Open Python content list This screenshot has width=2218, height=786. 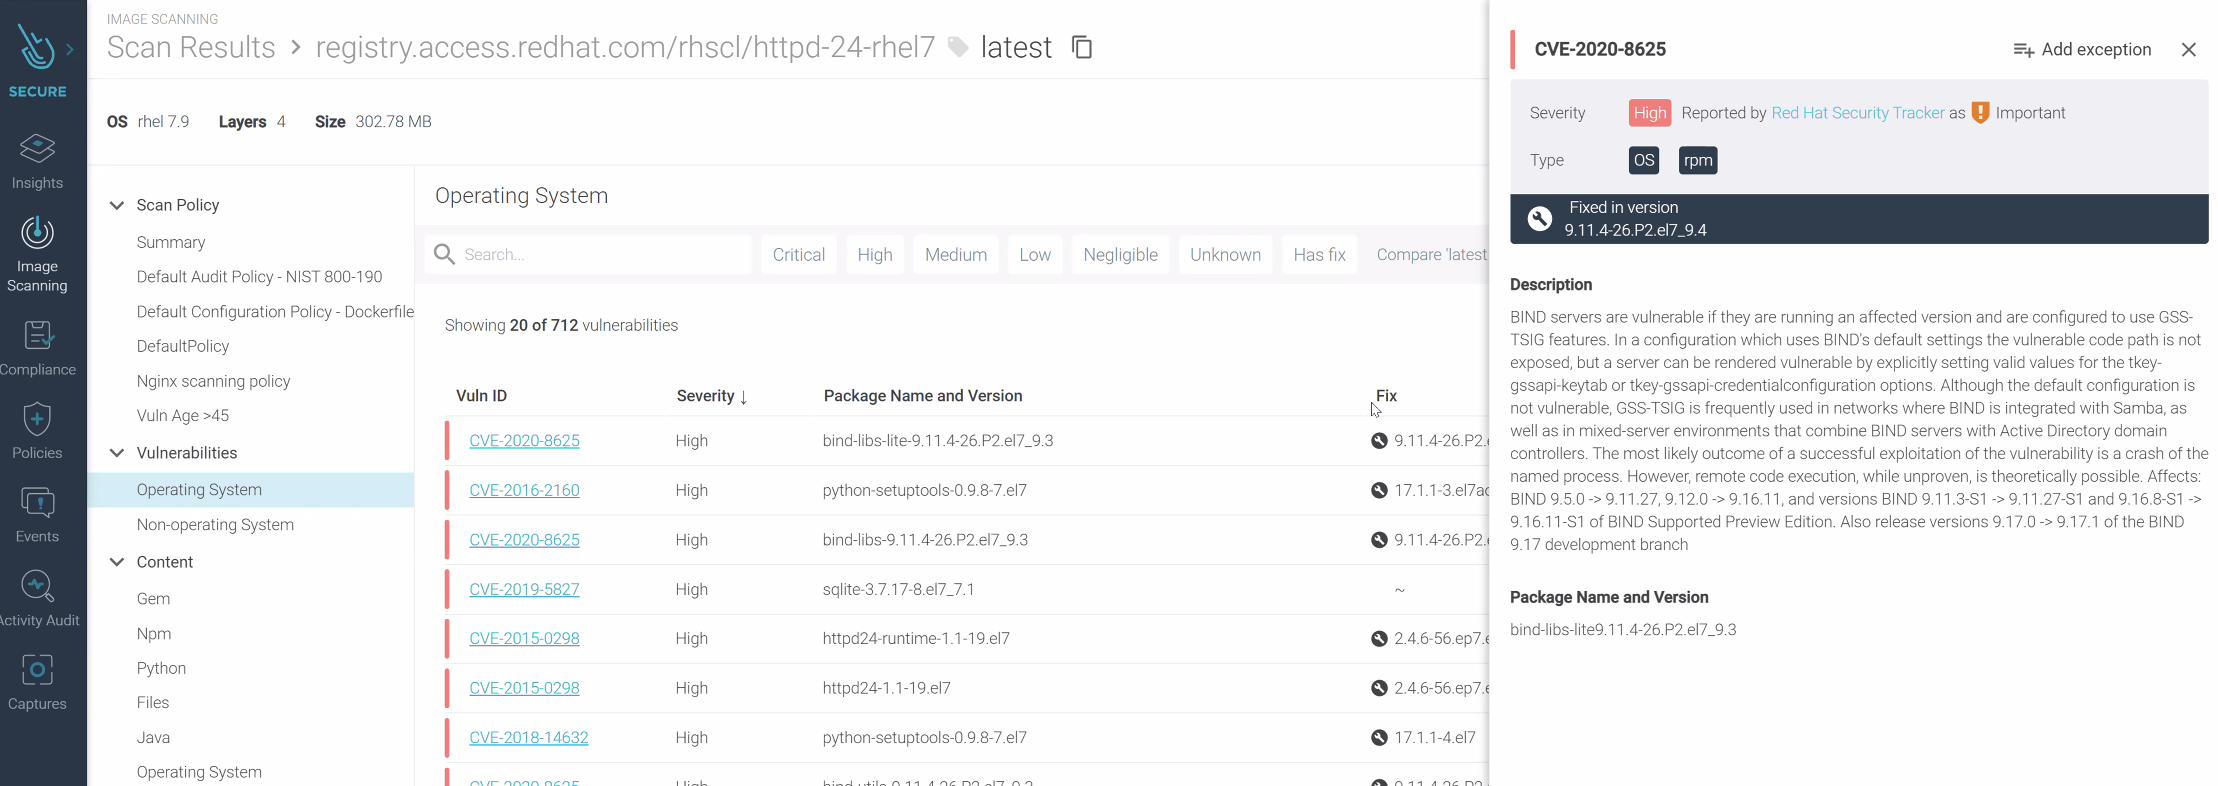click(161, 668)
